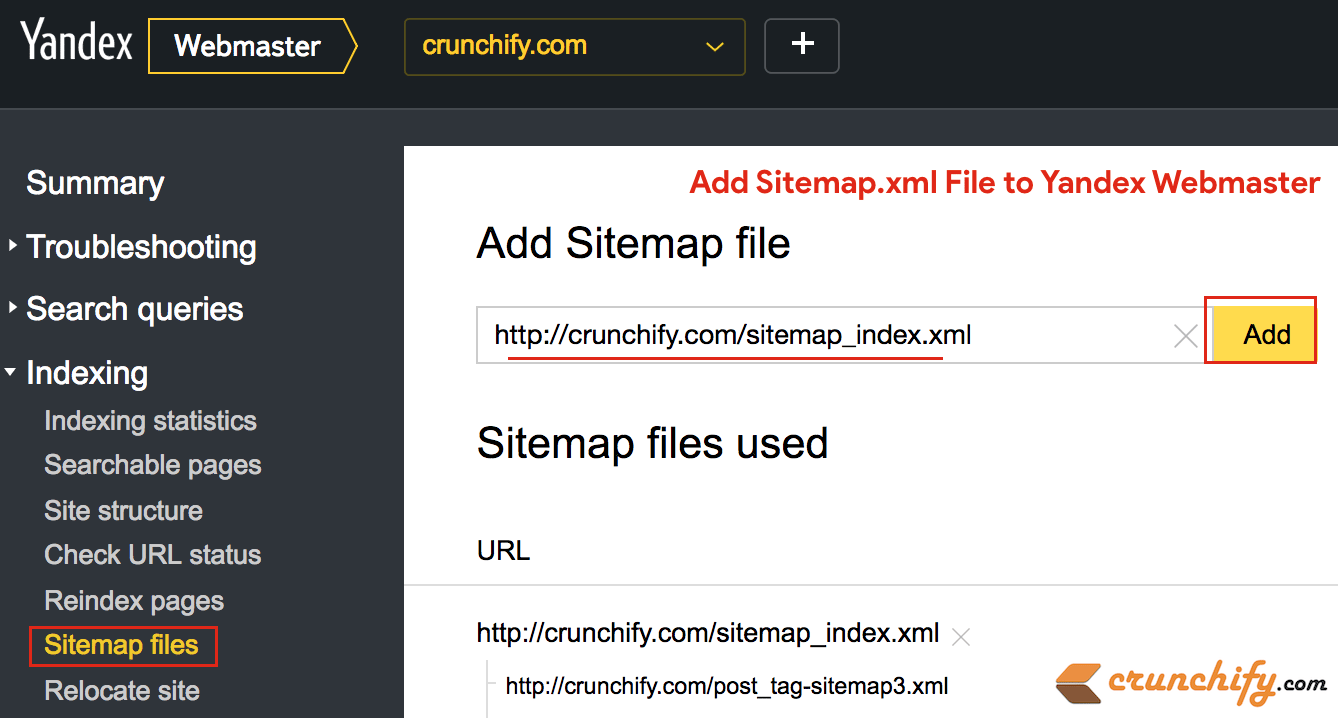The height and width of the screenshot is (718, 1338).
Task: Open Reindex pages
Action: click(134, 601)
